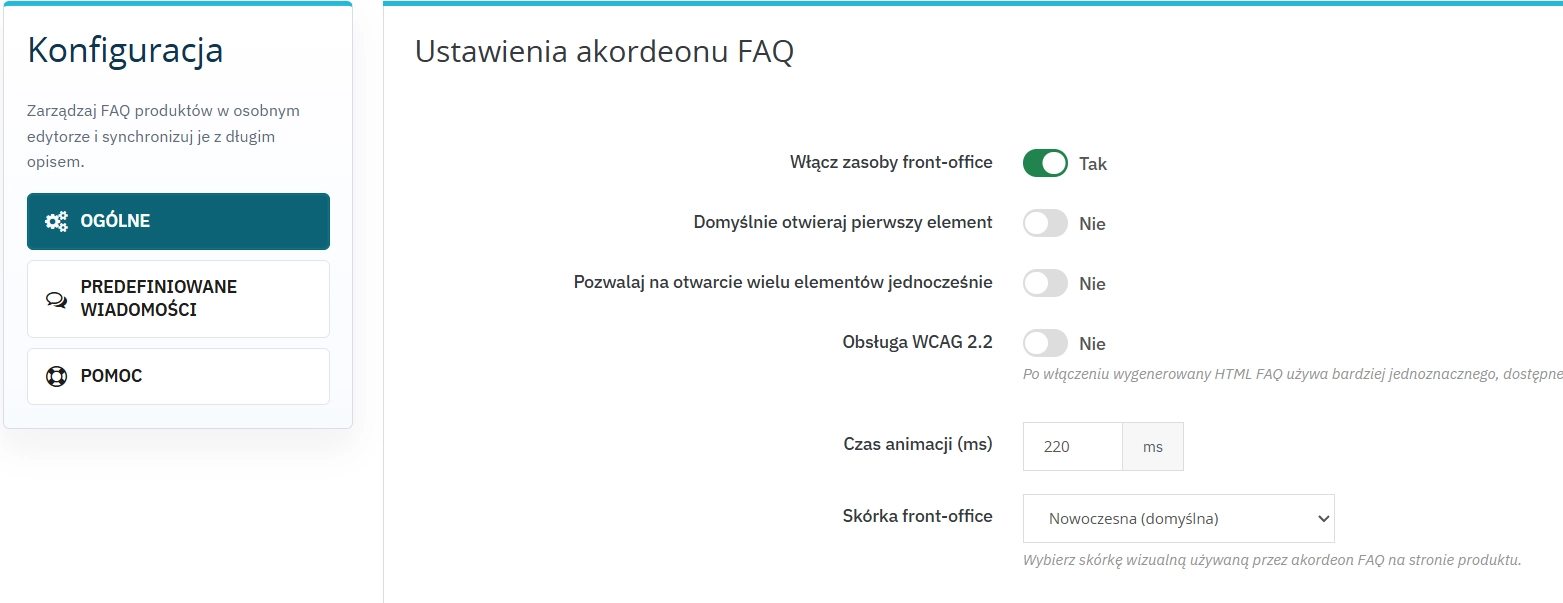Click the "Konfiguracja" sidebar title
This screenshot has height=603, width=1563.
click(124, 50)
